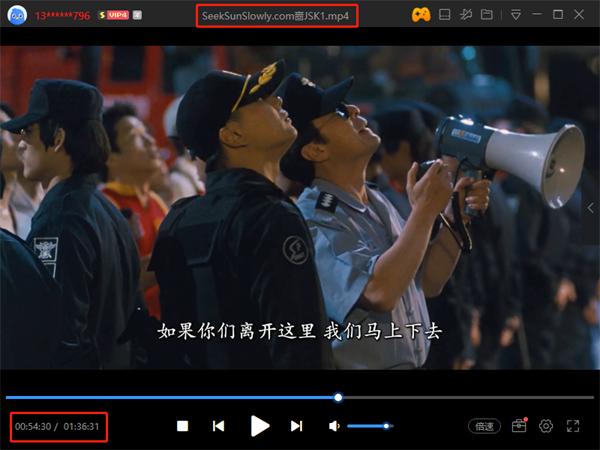The height and width of the screenshot is (450, 600).
Task: Open the 倍速 playback speed button
Action: (x=484, y=426)
